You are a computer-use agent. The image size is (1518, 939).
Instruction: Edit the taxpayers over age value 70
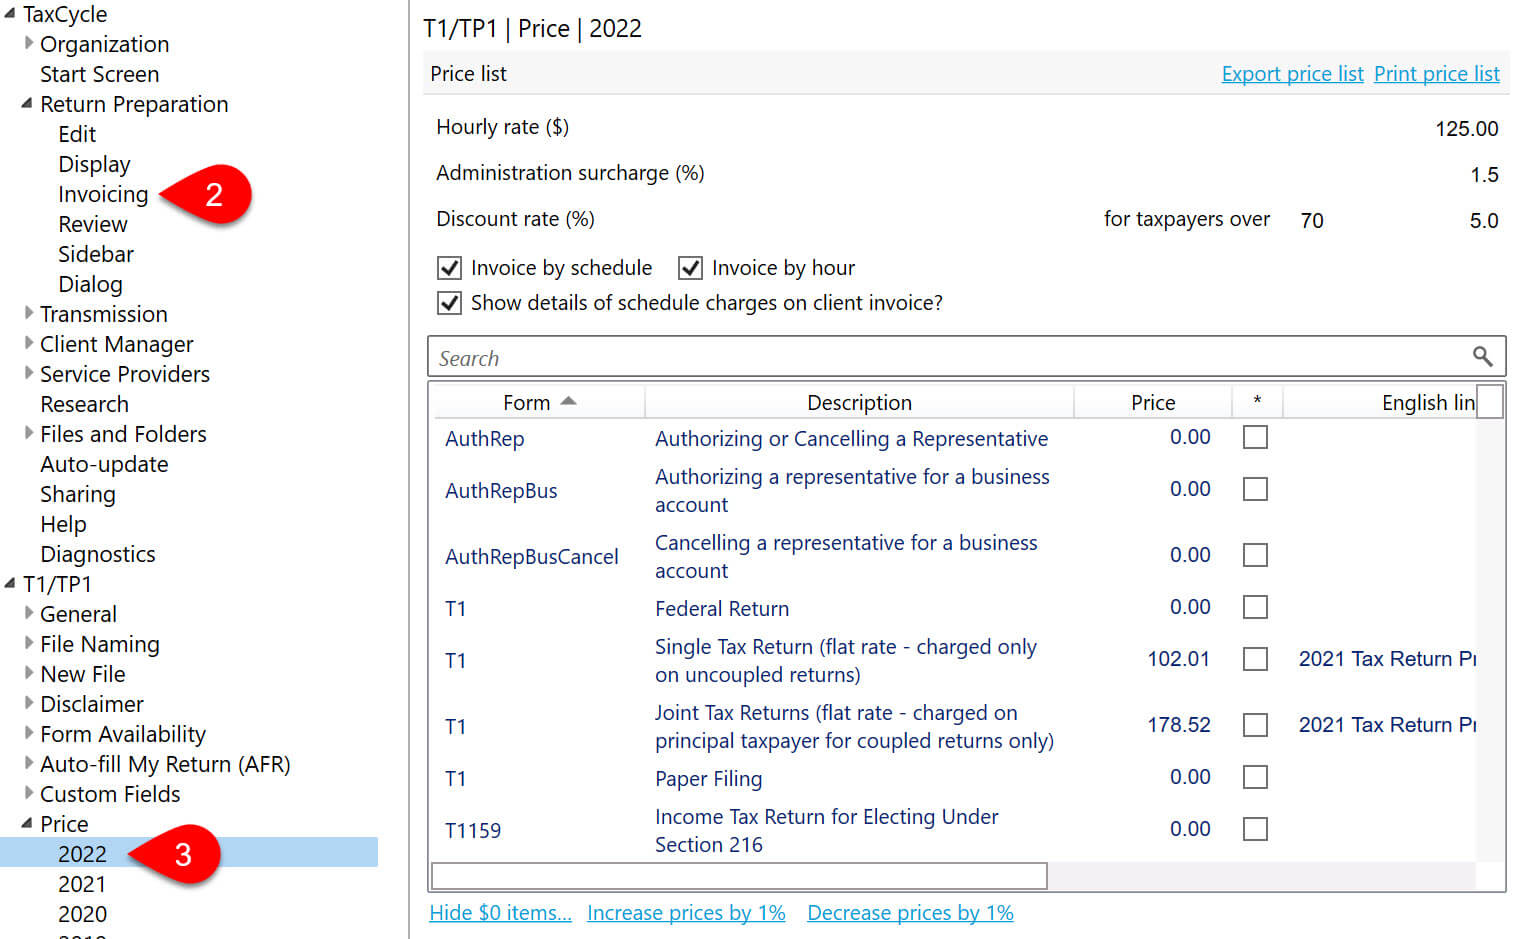coord(1312,220)
